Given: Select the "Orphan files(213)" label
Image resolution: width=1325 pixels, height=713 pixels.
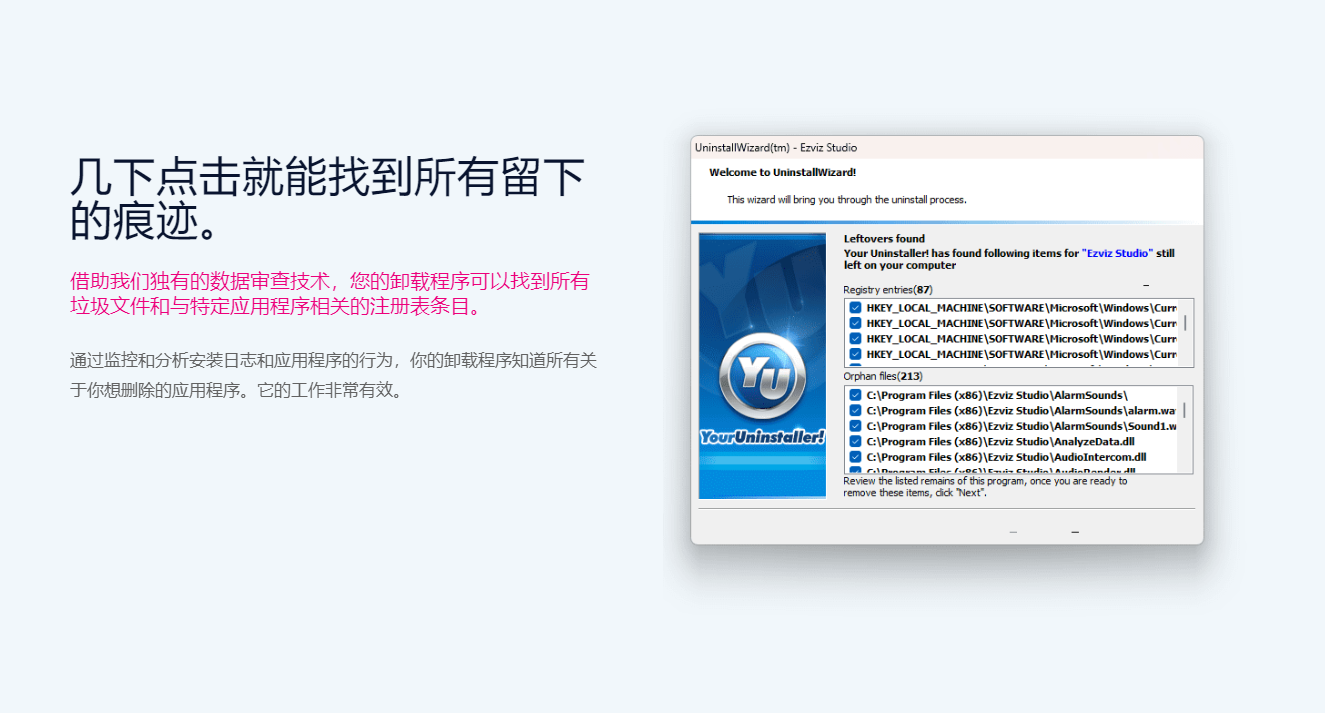Looking at the screenshot, I should point(883,376).
